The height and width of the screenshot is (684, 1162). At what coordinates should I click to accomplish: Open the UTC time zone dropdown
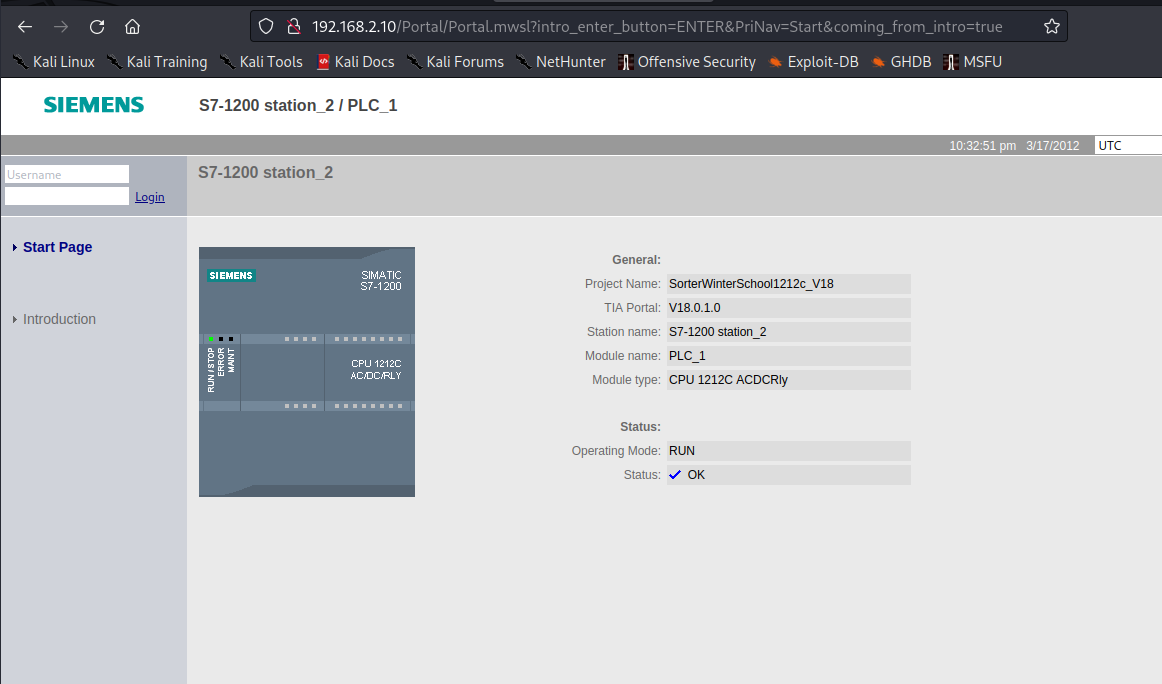[x=1128, y=145]
